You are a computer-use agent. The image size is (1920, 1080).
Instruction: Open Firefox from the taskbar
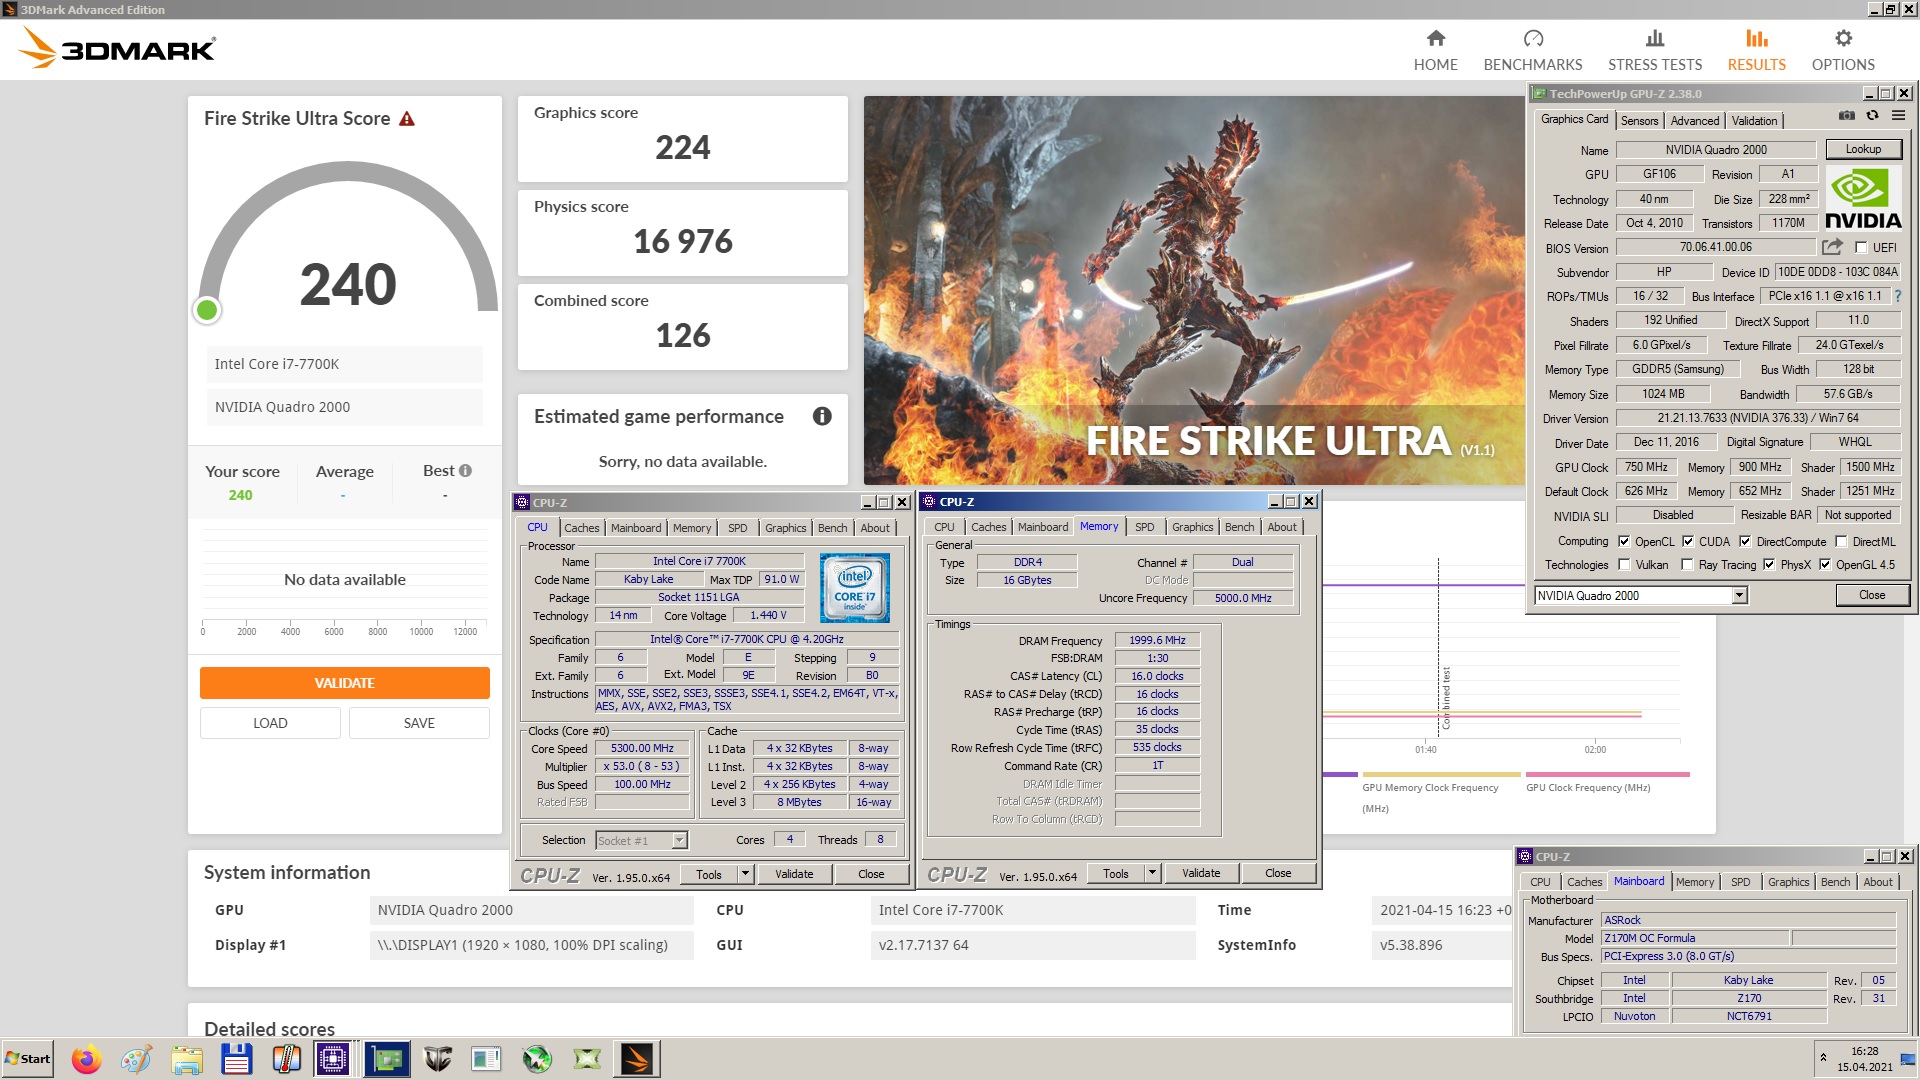[87, 1058]
